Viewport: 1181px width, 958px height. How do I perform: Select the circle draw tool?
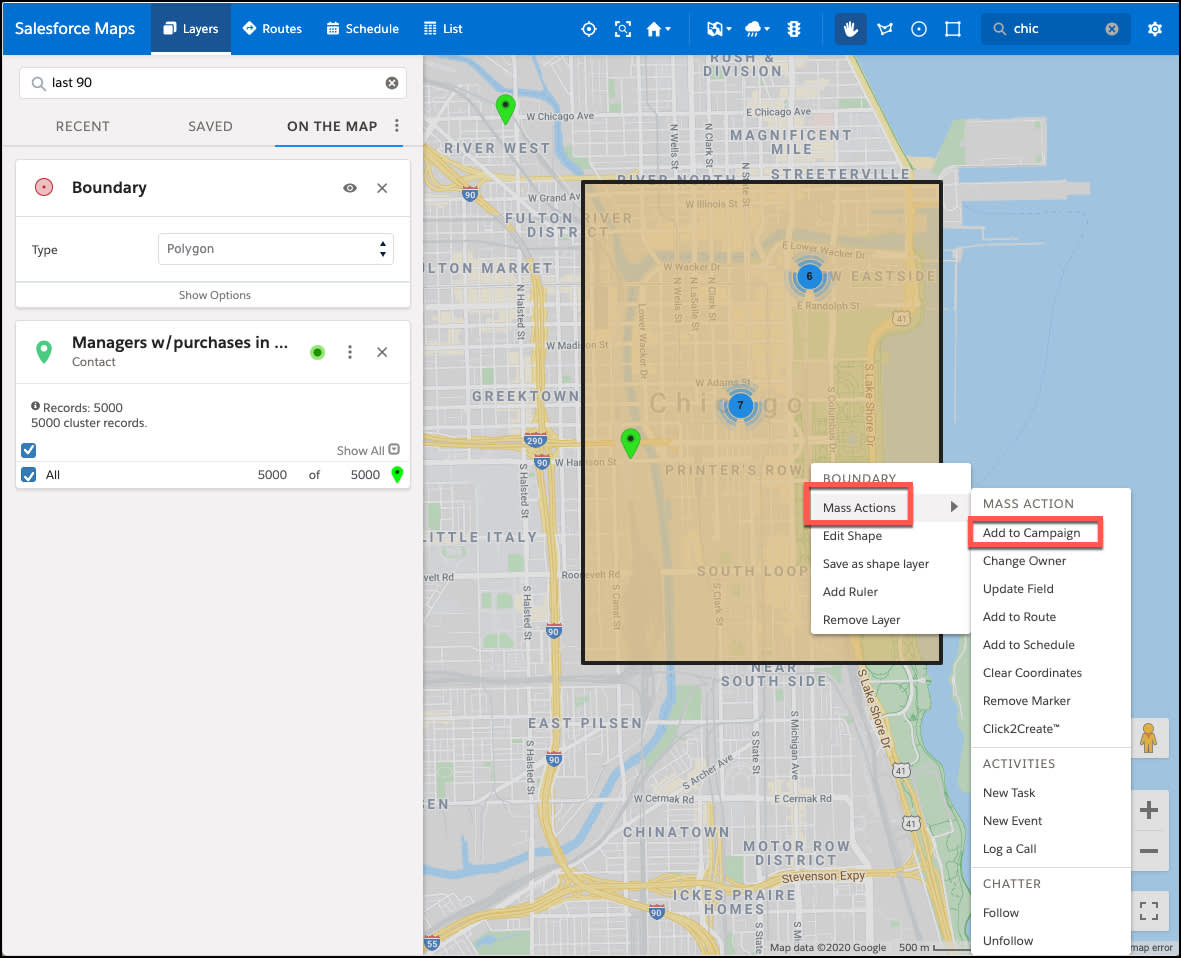919,29
